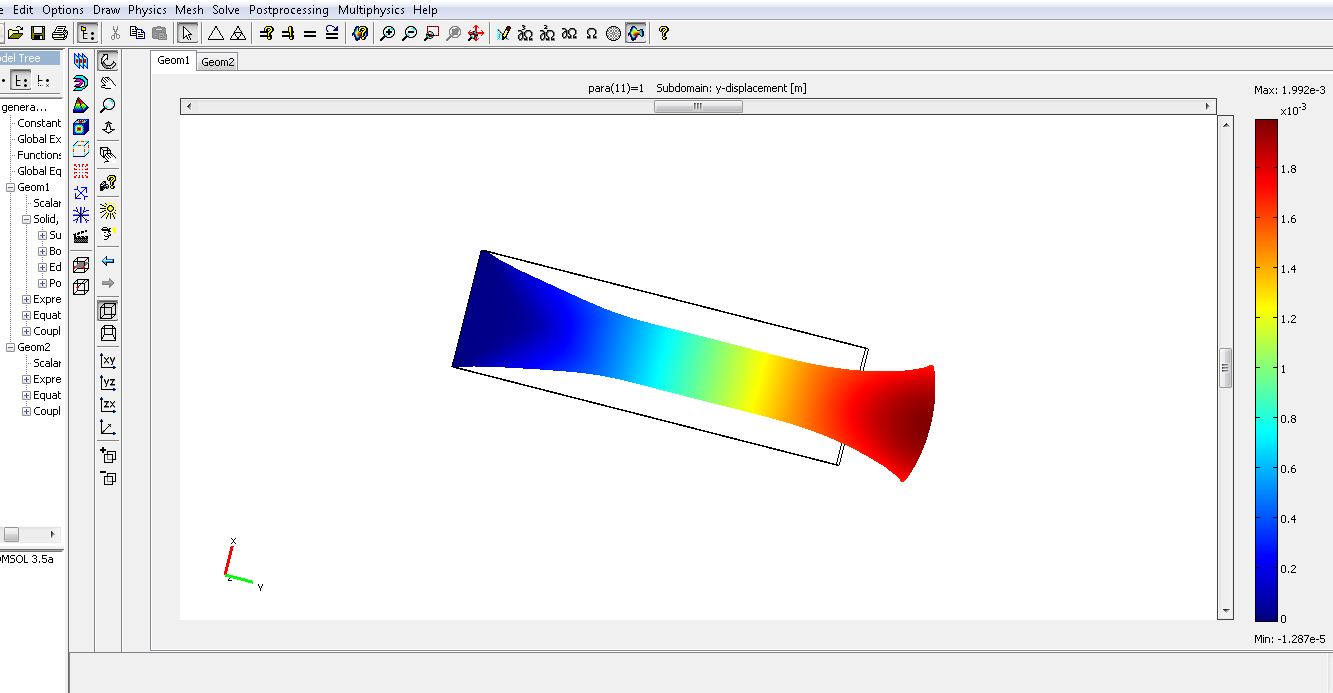
Task: Click the Go to XY View icon
Action: tap(108, 360)
